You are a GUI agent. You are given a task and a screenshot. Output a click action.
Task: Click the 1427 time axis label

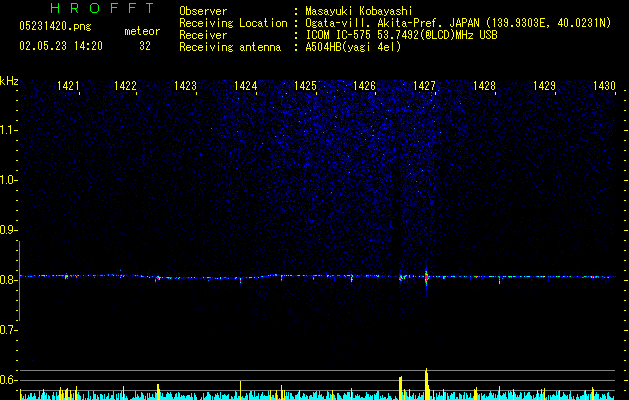[x=424, y=86]
